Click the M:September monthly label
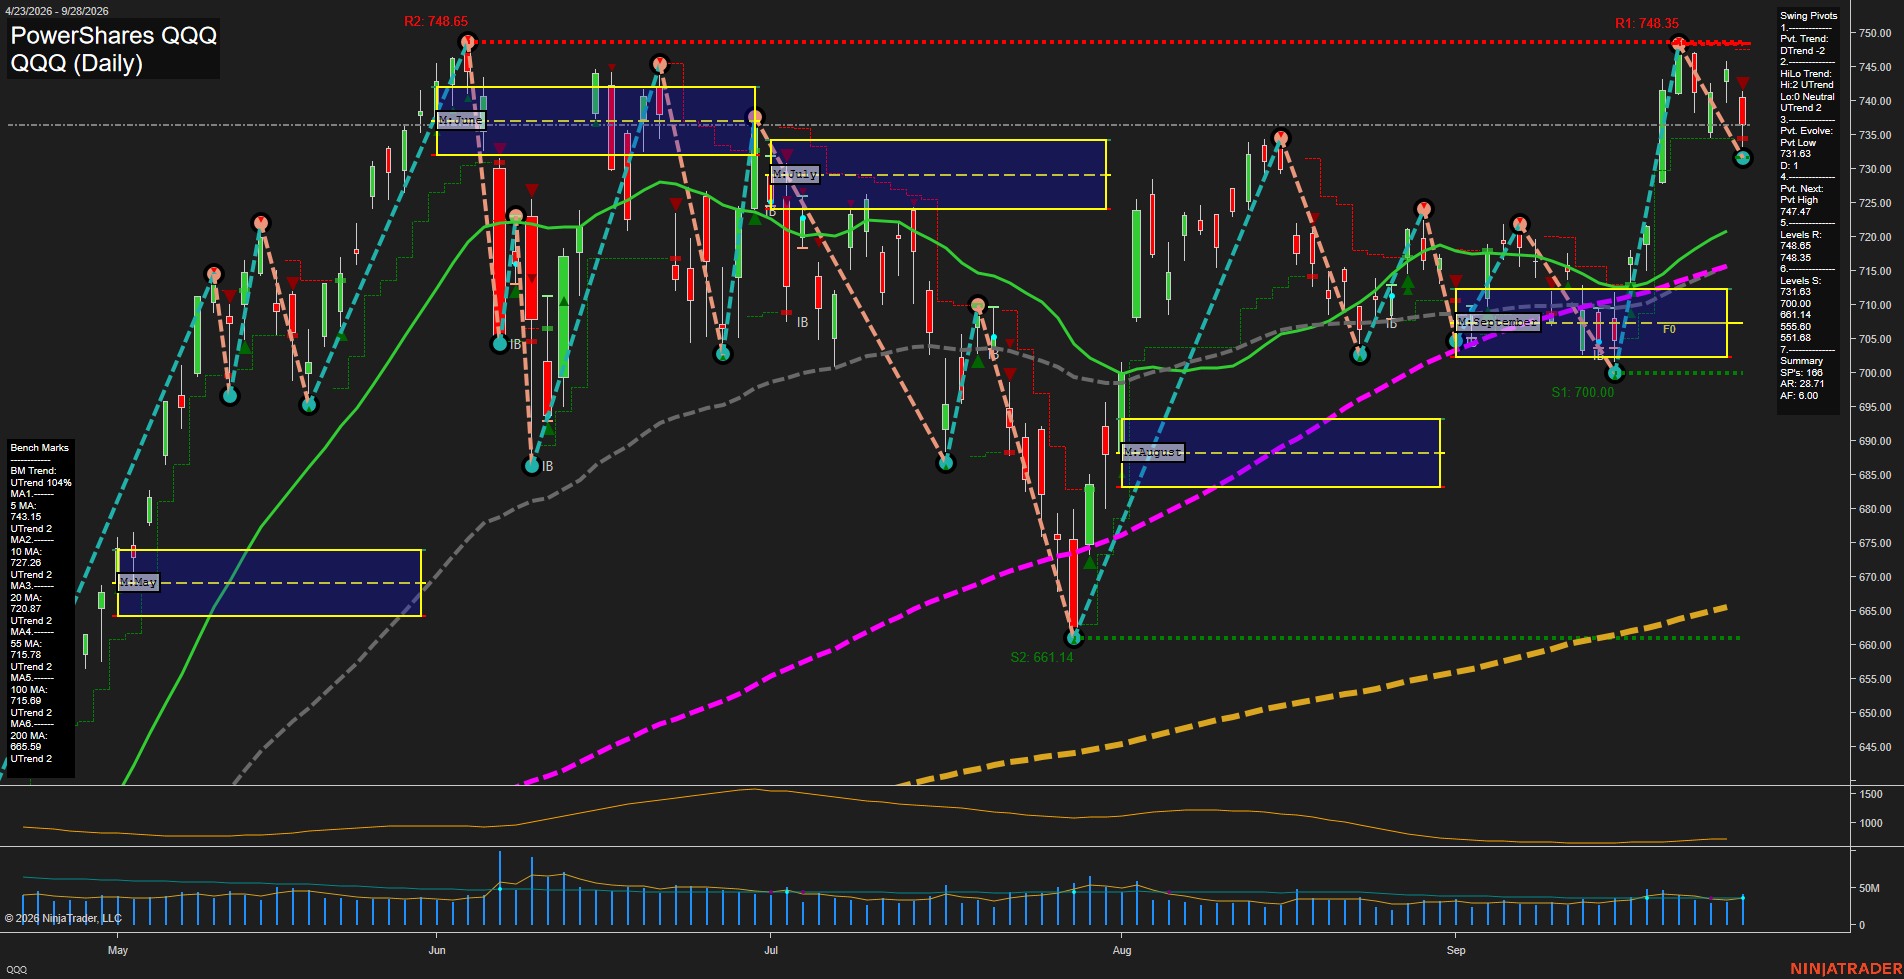 point(1497,322)
